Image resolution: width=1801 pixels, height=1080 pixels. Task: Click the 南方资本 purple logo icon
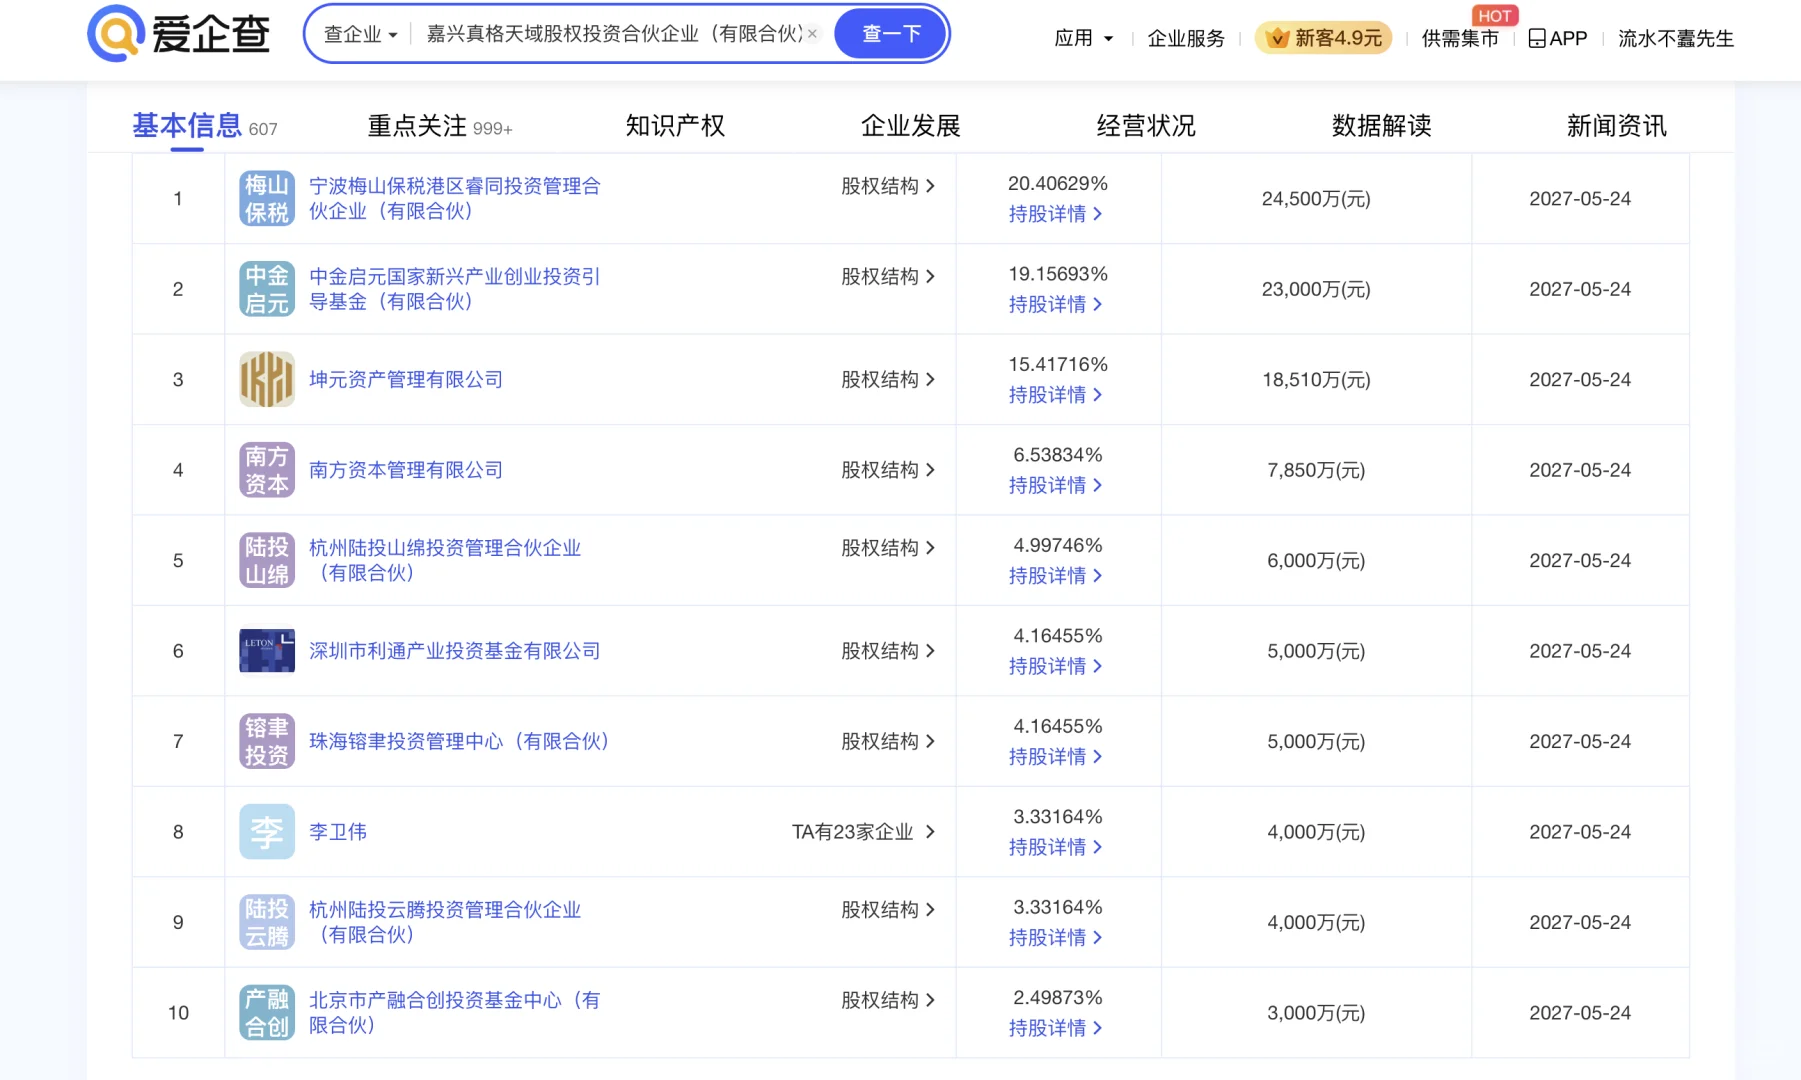267,470
